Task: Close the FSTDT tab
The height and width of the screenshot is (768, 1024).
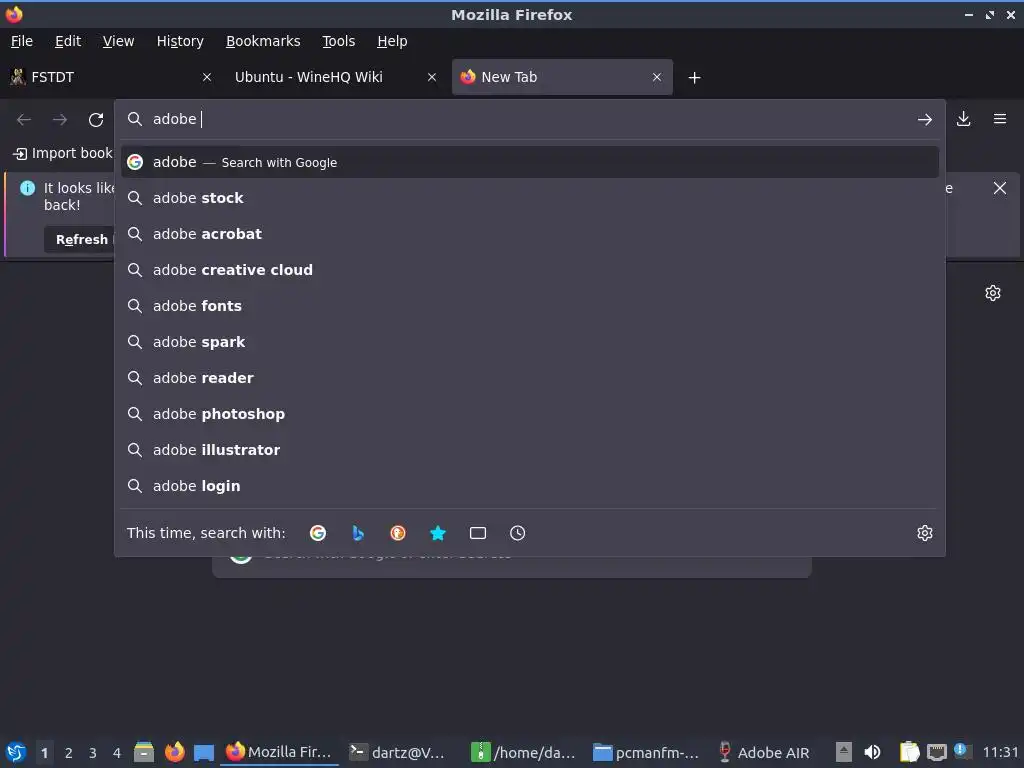Action: pos(207,77)
